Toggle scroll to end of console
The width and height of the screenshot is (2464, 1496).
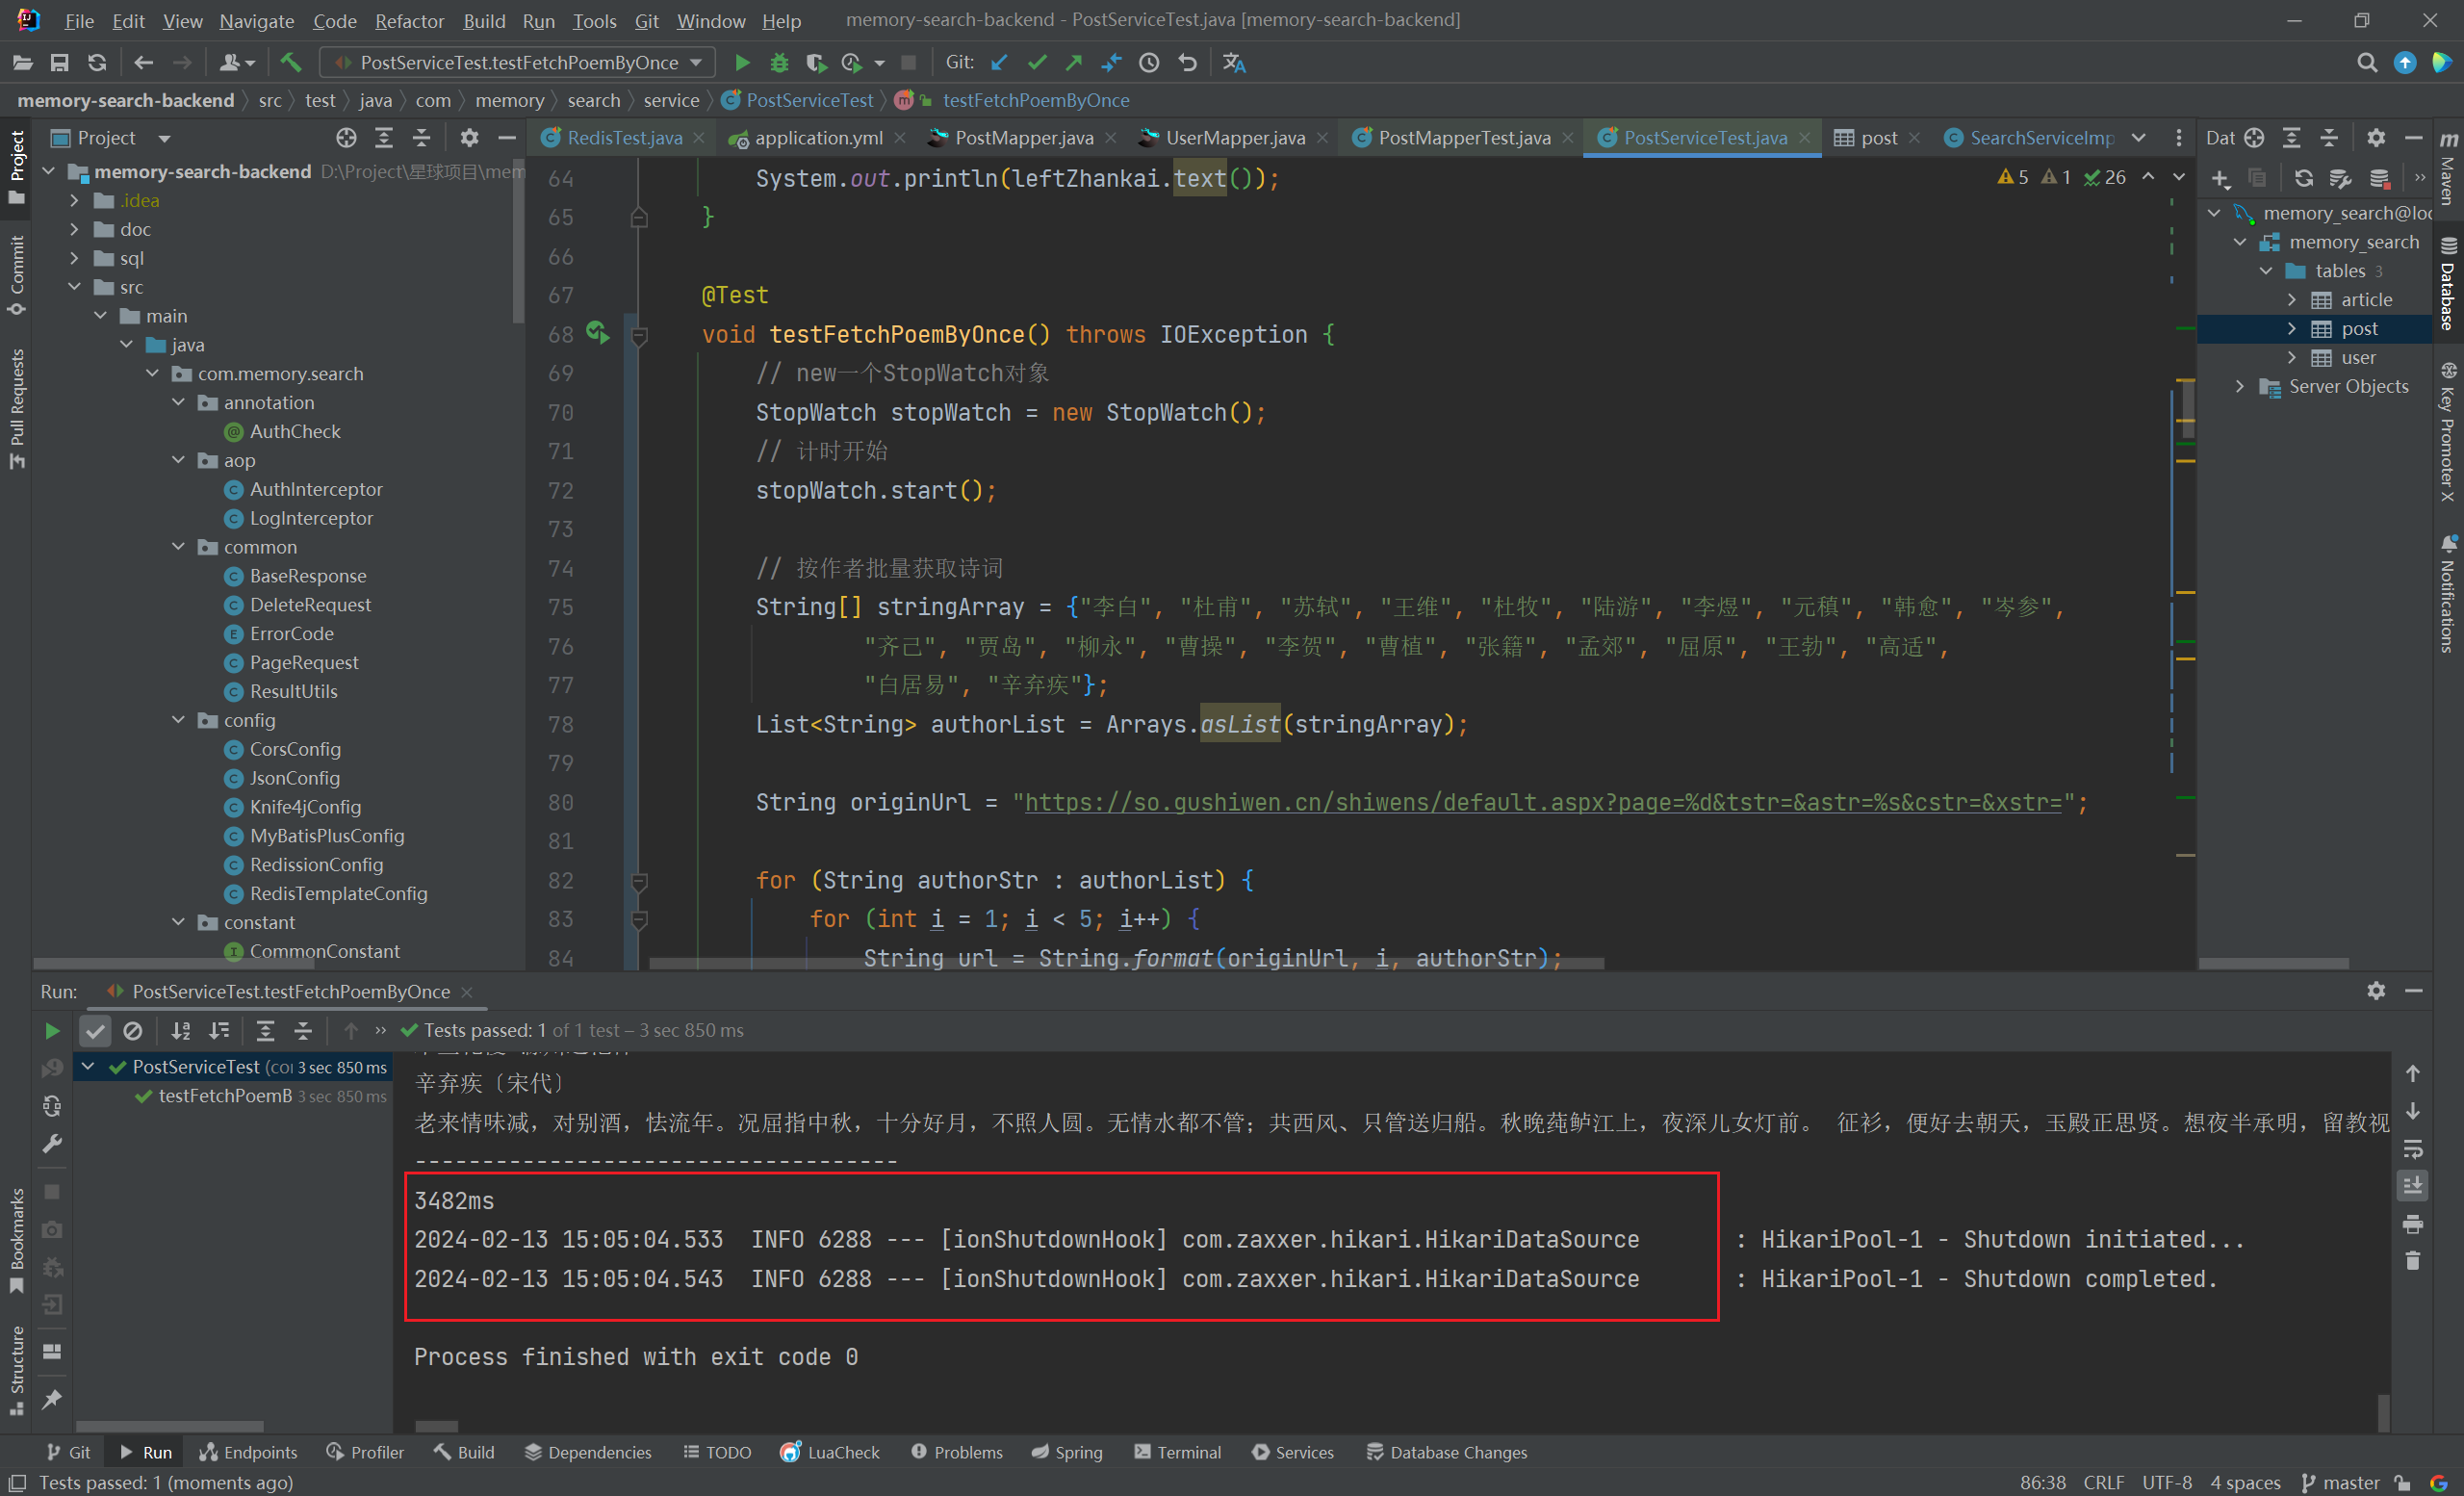[2412, 1186]
